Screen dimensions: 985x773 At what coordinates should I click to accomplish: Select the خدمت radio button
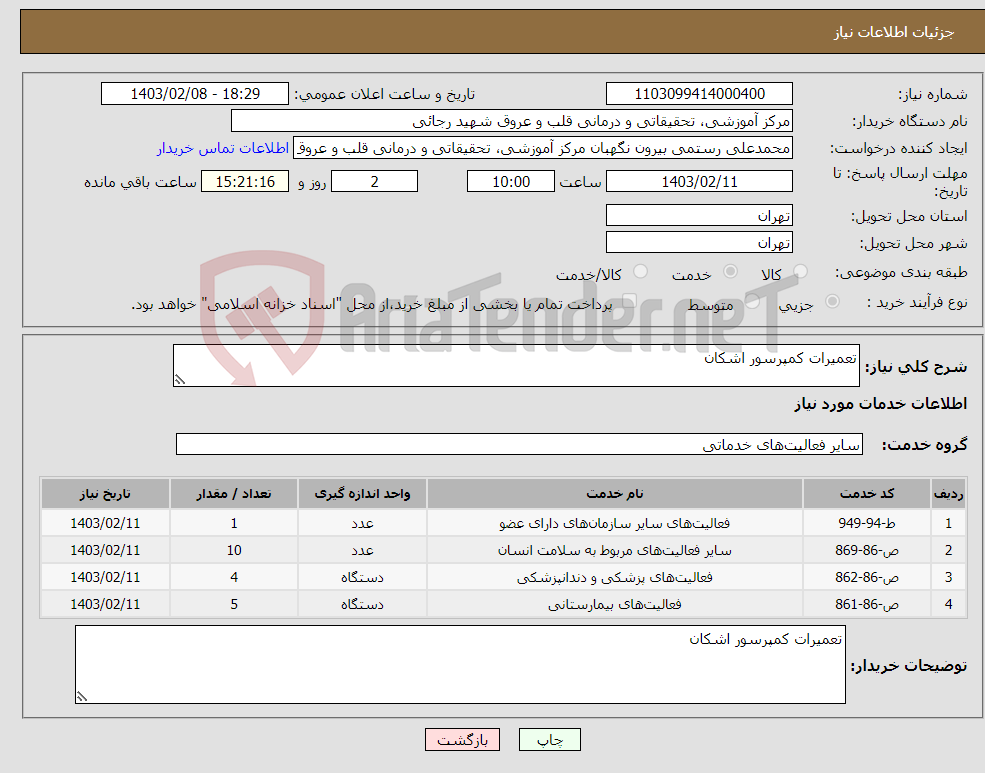click(730, 272)
